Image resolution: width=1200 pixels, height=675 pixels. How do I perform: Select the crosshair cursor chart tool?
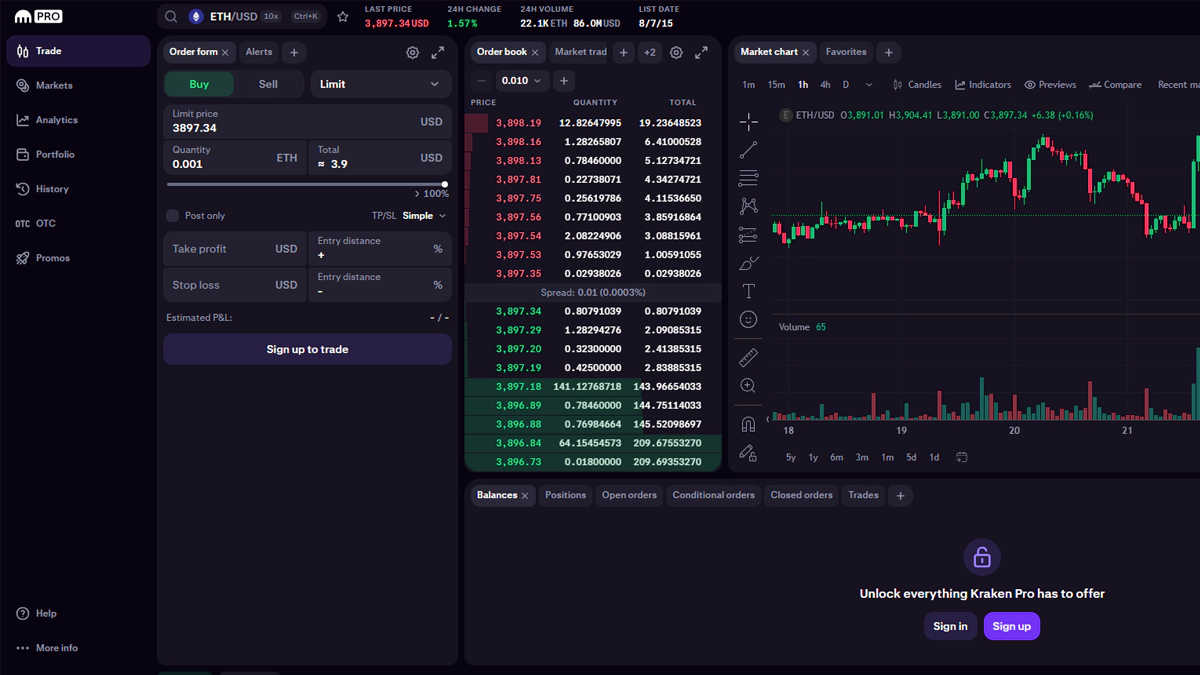(748, 122)
